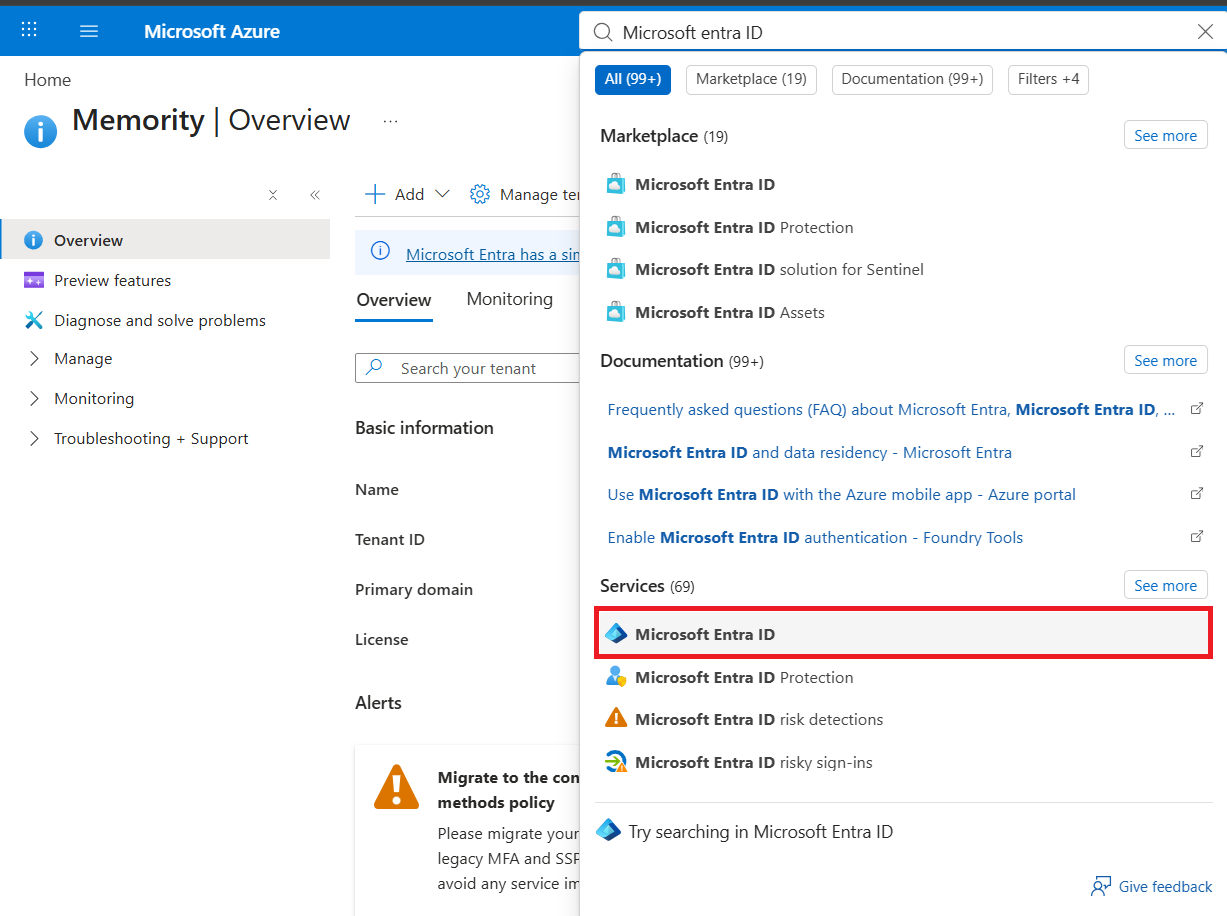The width and height of the screenshot is (1227, 916).
Task: Open the ellipsis more options next to Overview
Action: pyautogui.click(x=390, y=121)
